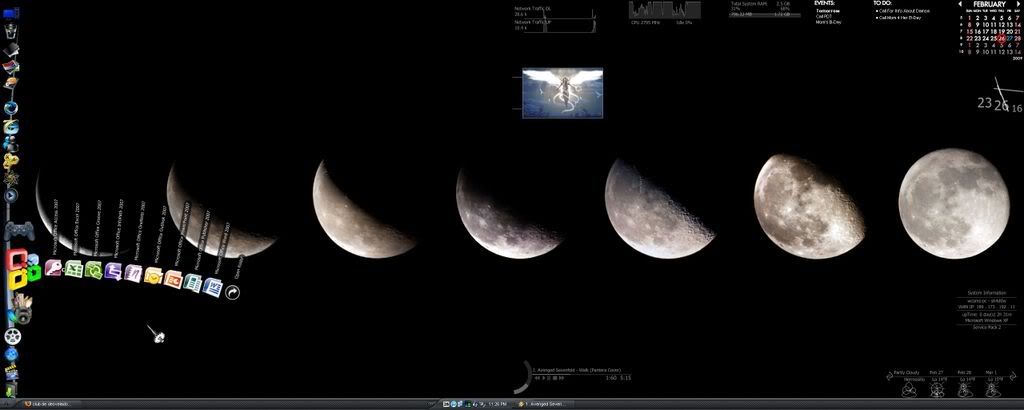Click the analog clock widget showing 23 26
1024x410 pixels.
(x=999, y=95)
